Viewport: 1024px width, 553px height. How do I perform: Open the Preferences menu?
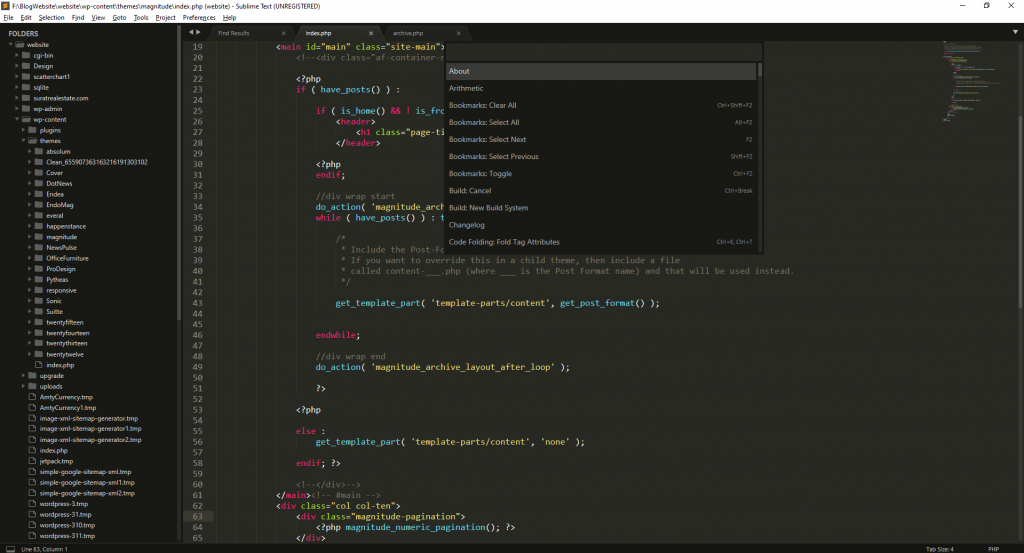click(x=199, y=17)
